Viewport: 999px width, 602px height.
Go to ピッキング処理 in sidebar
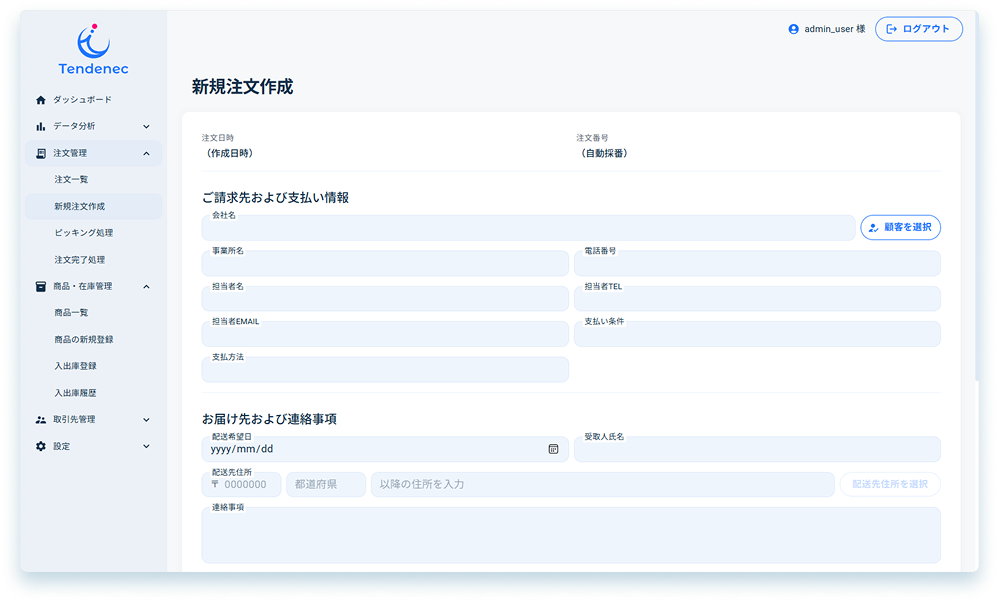coord(83,233)
